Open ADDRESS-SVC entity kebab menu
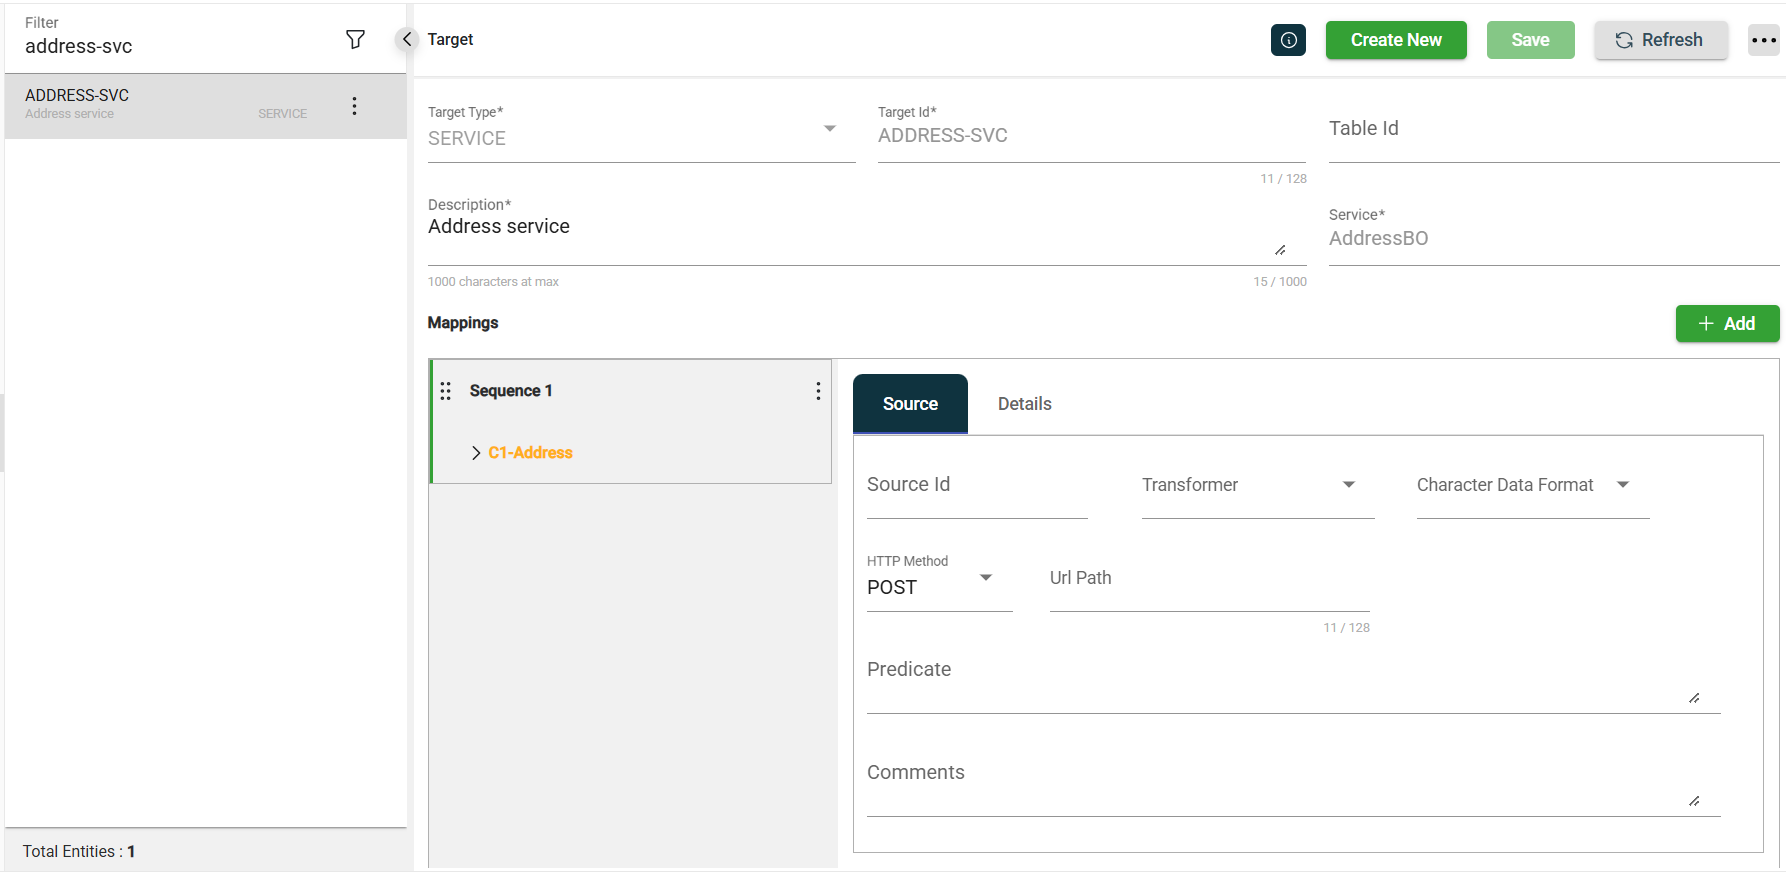 click(354, 106)
